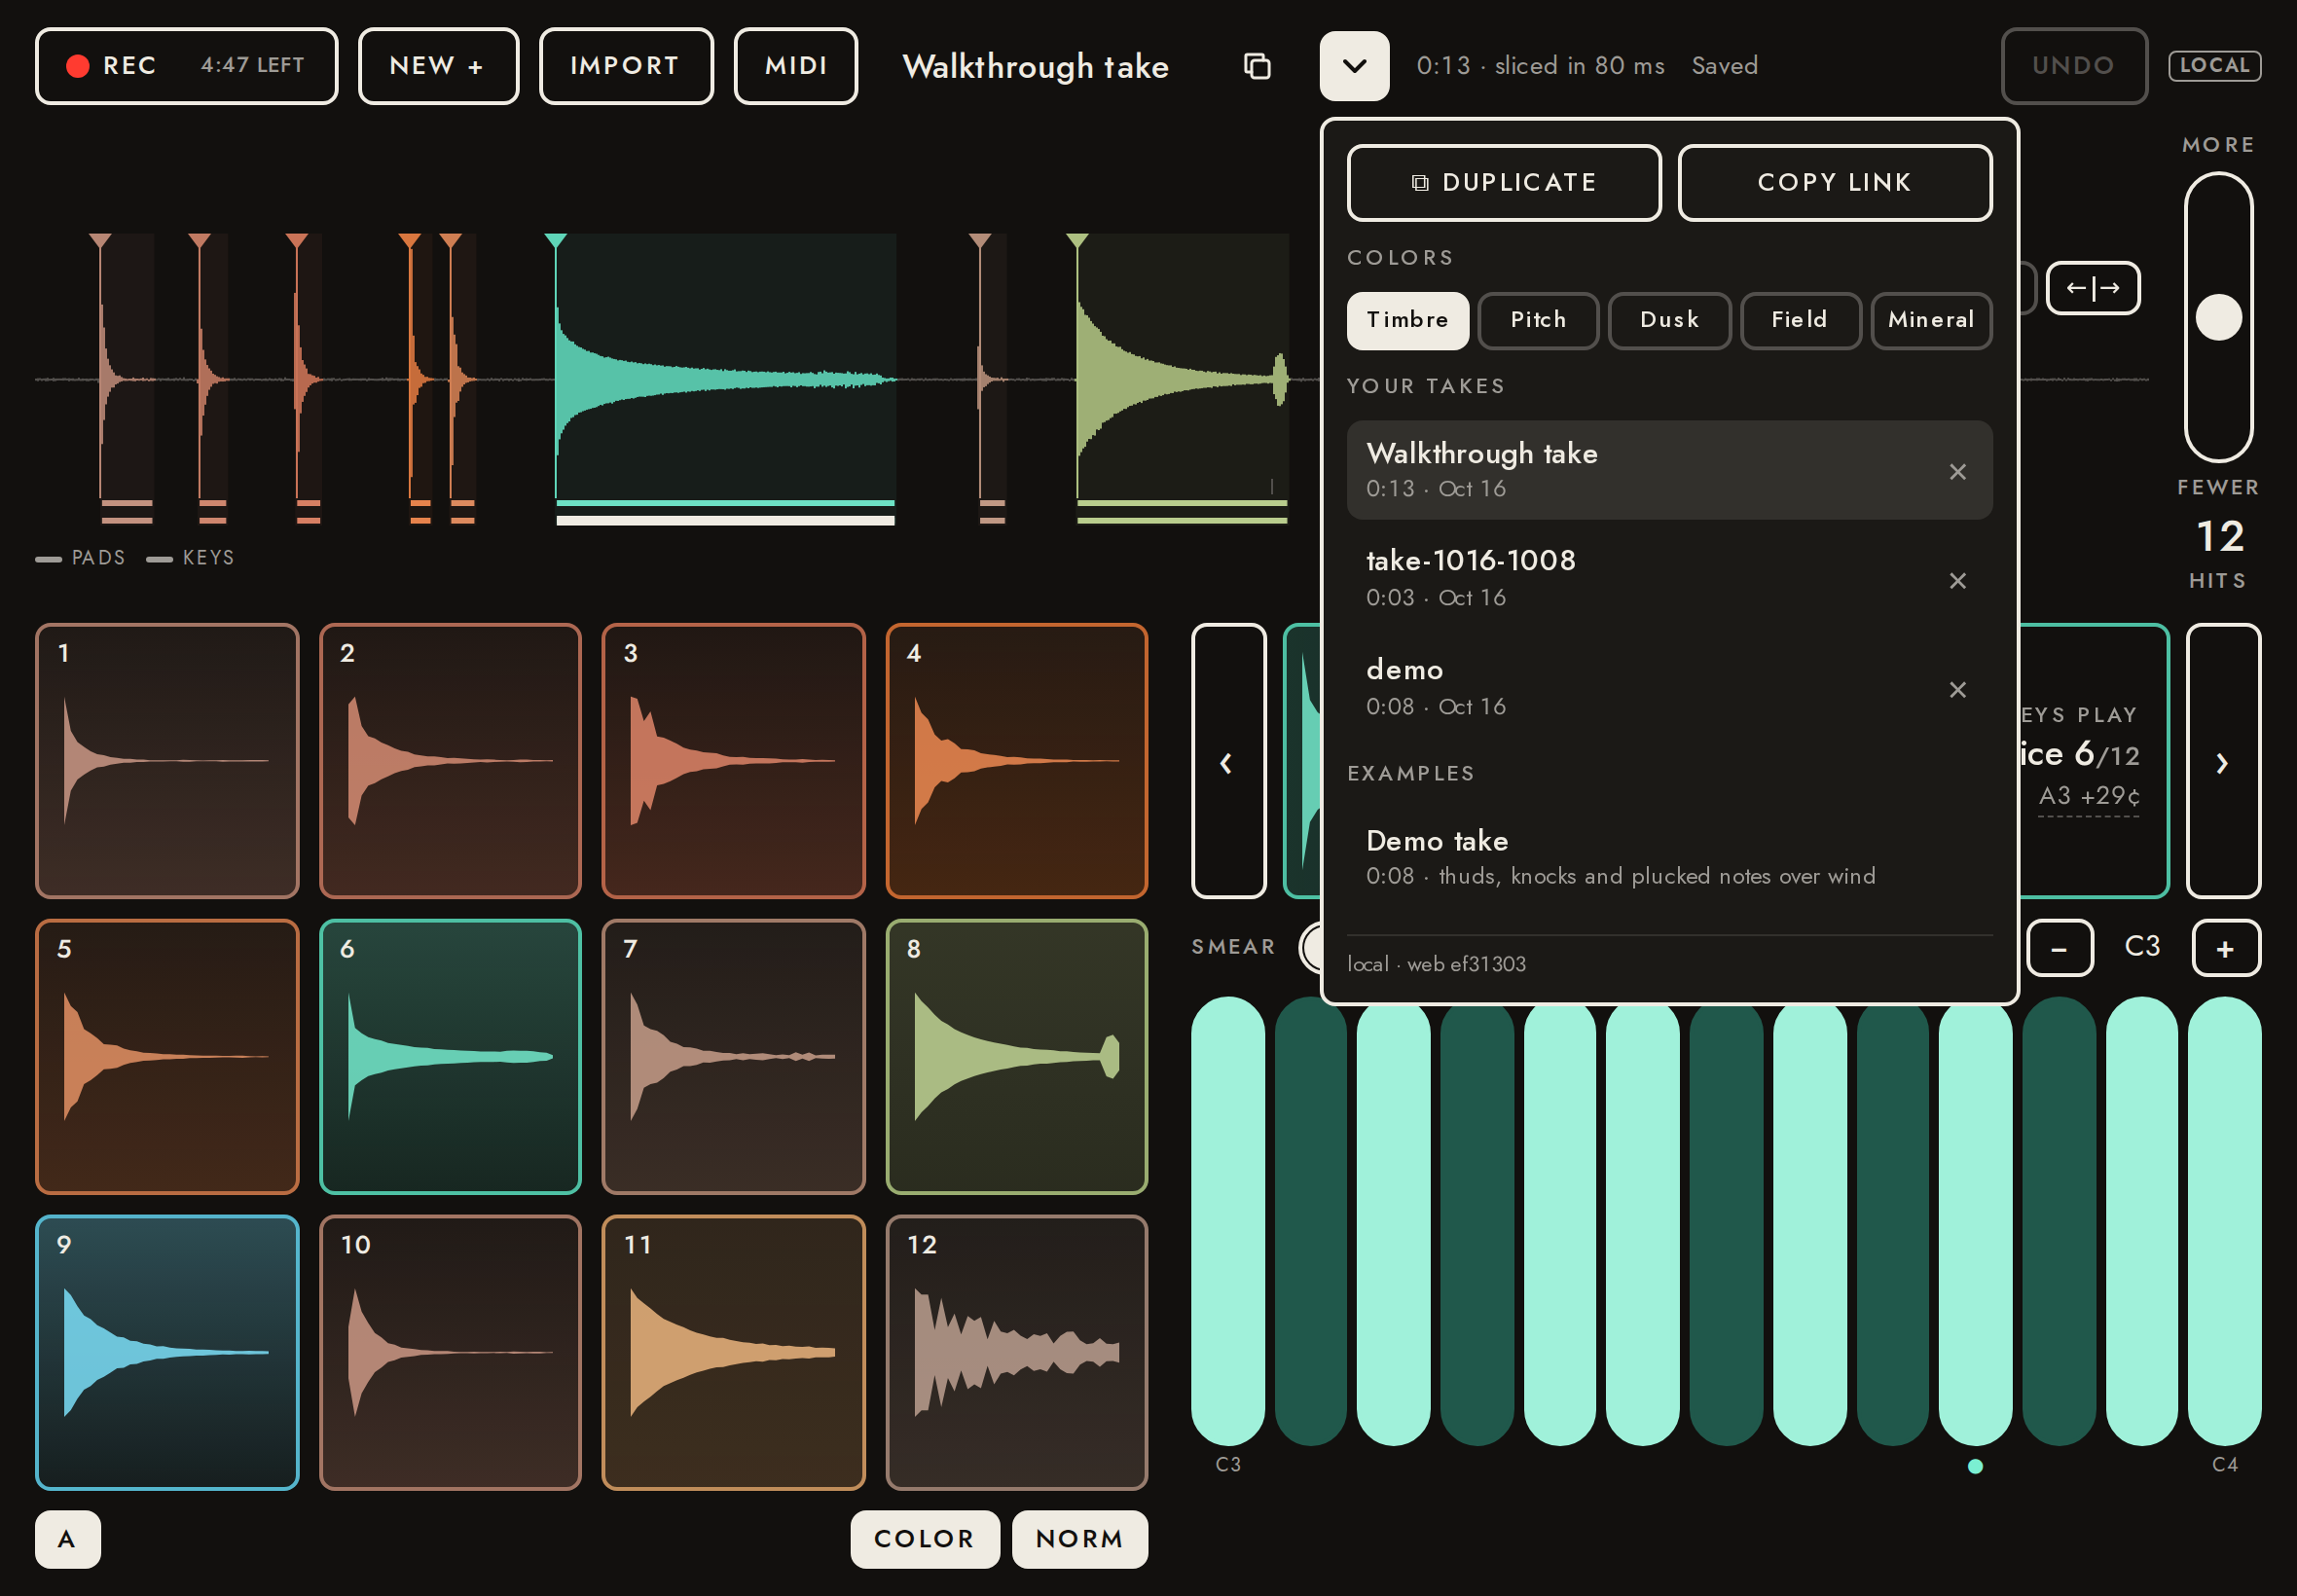Choose COPY LINK in the take menu

click(1835, 183)
